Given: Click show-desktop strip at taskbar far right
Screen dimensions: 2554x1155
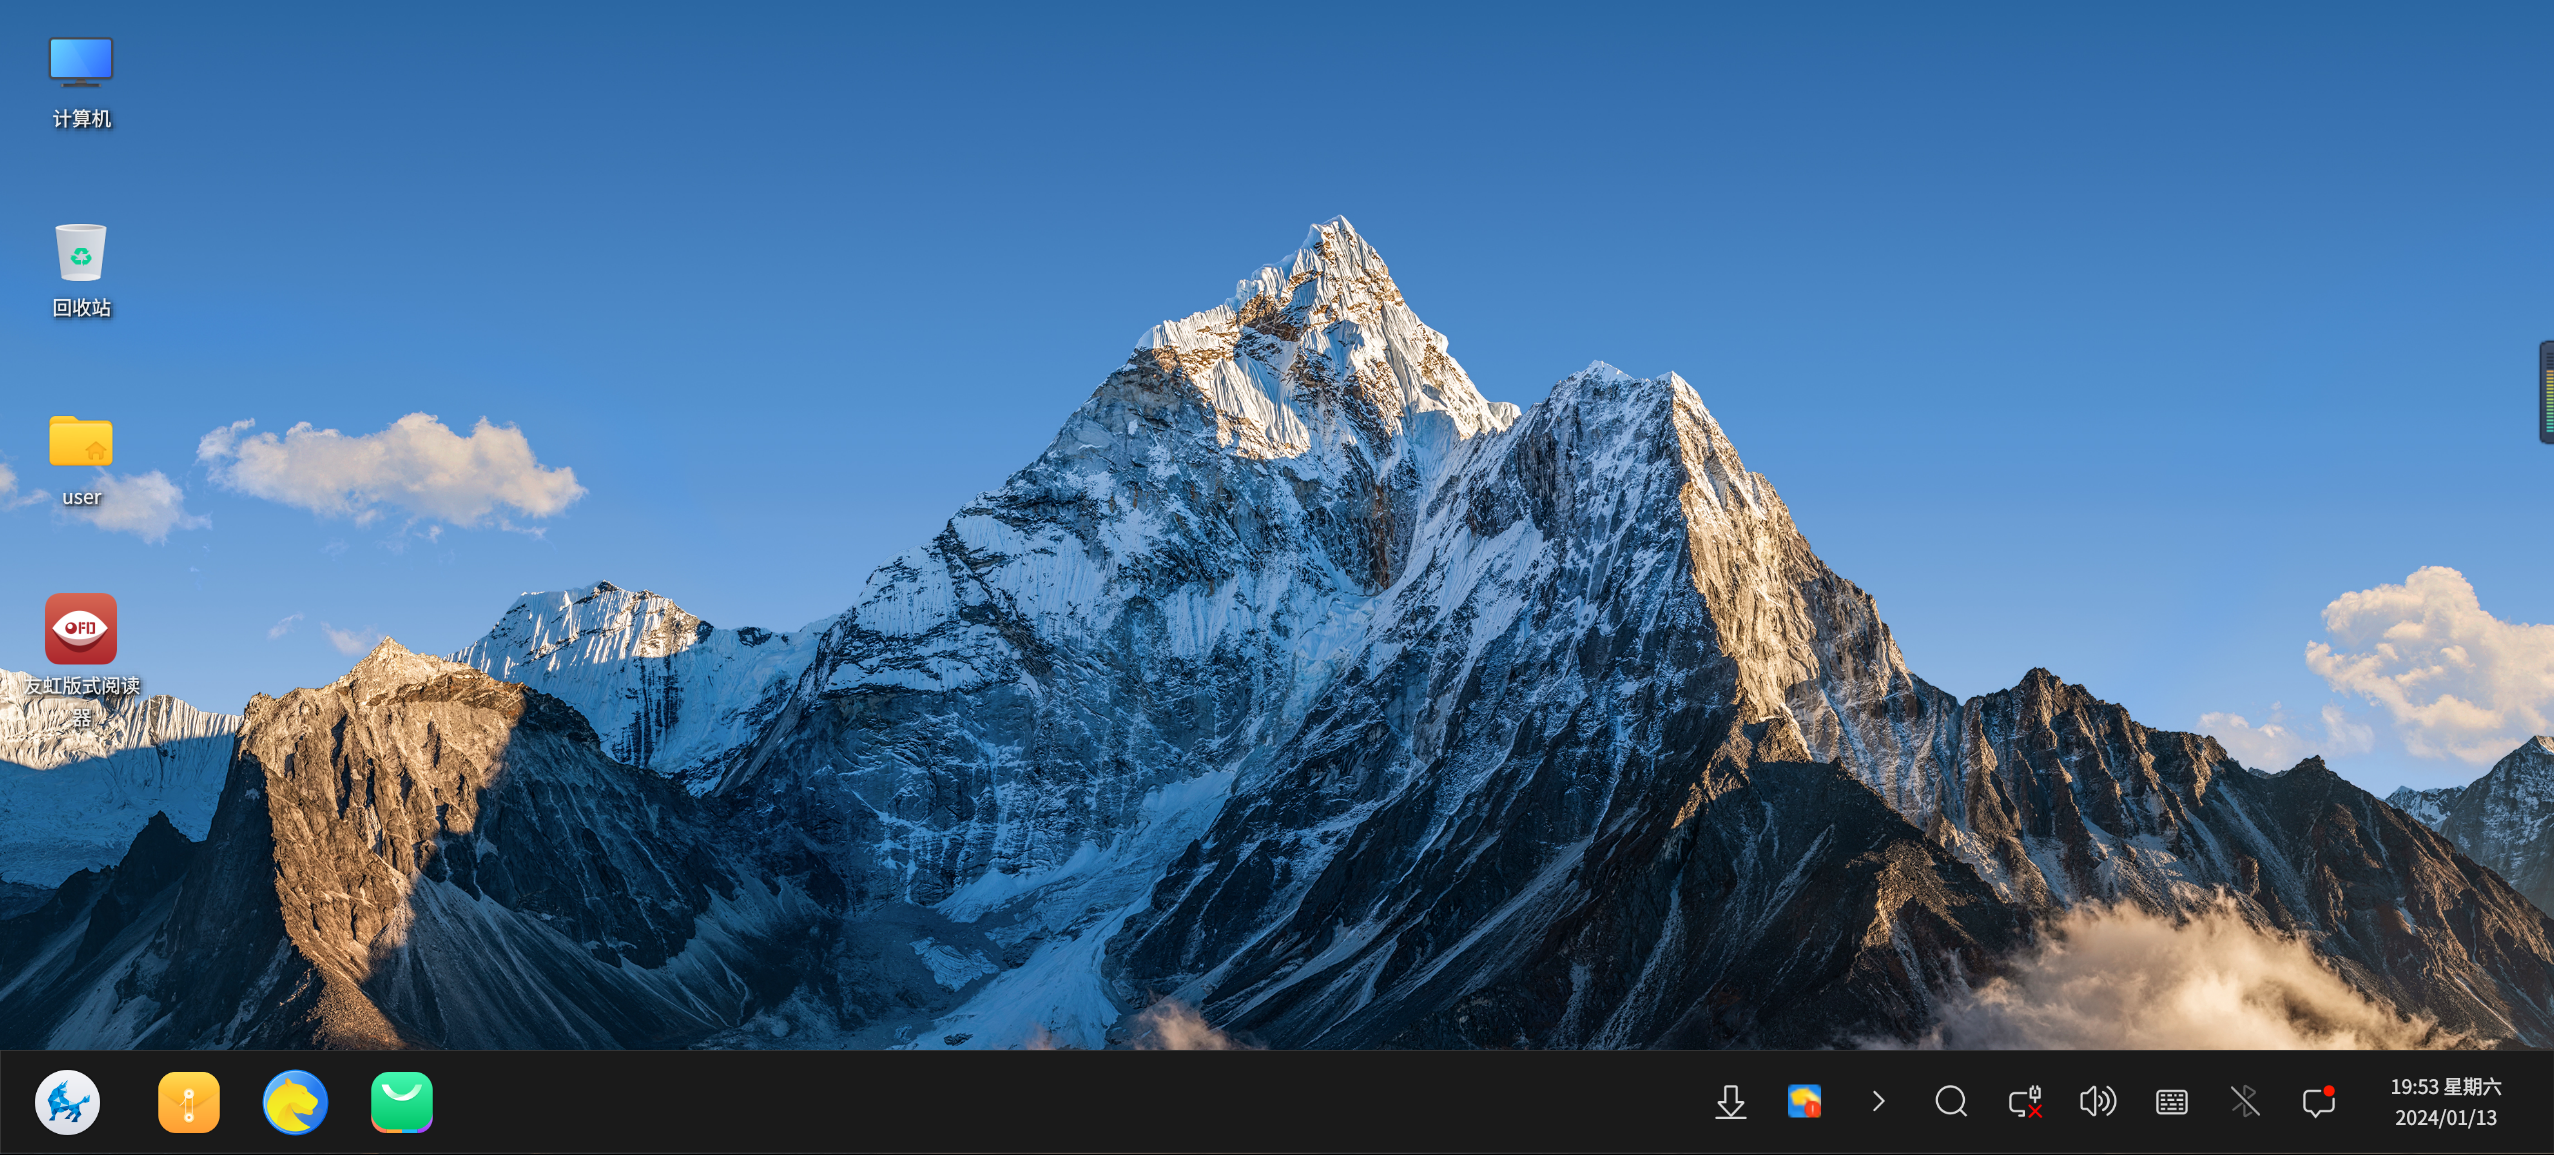Looking at the screenshot, I should (x=2549, y=1102).
